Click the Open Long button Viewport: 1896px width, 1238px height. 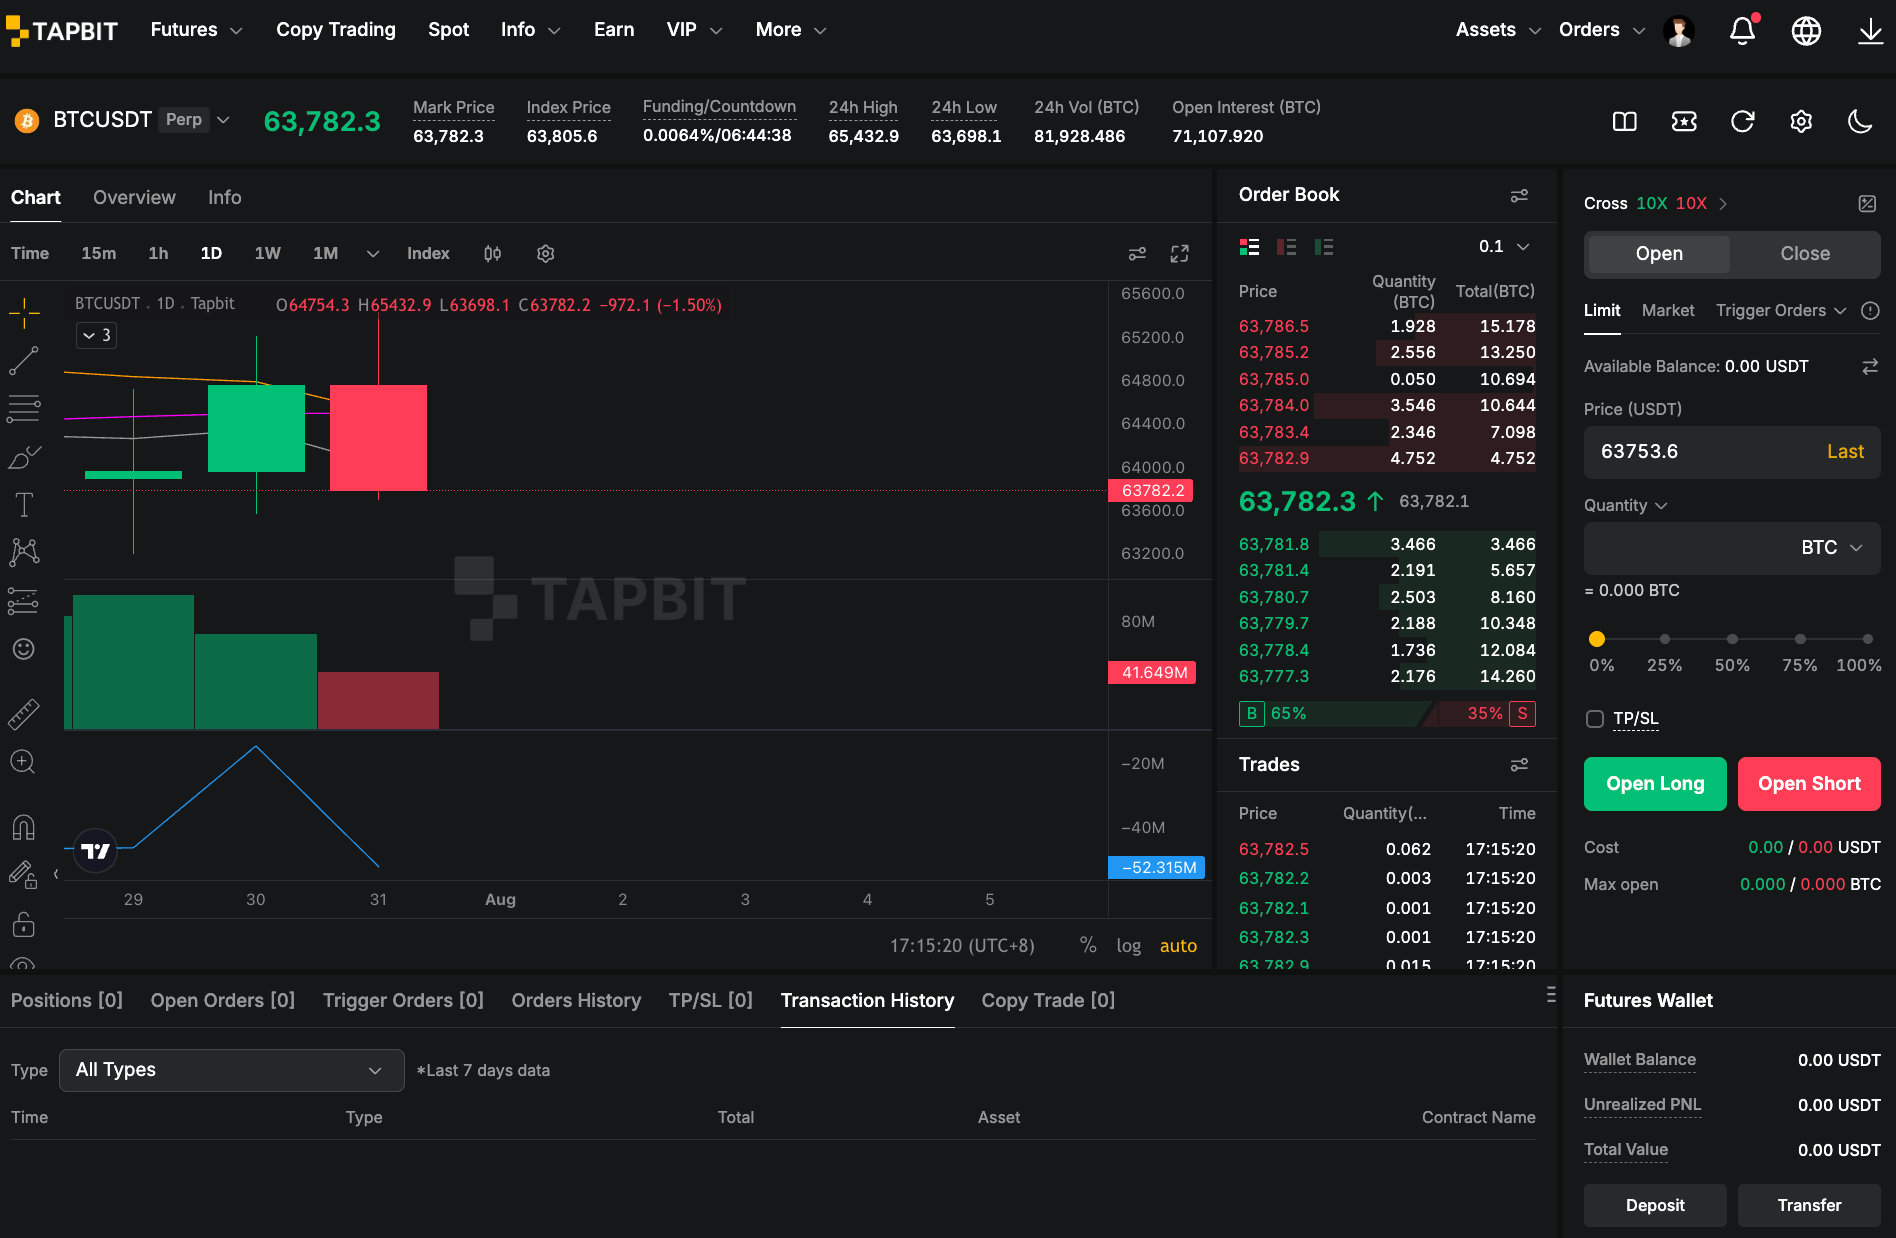coord(1655,784)
